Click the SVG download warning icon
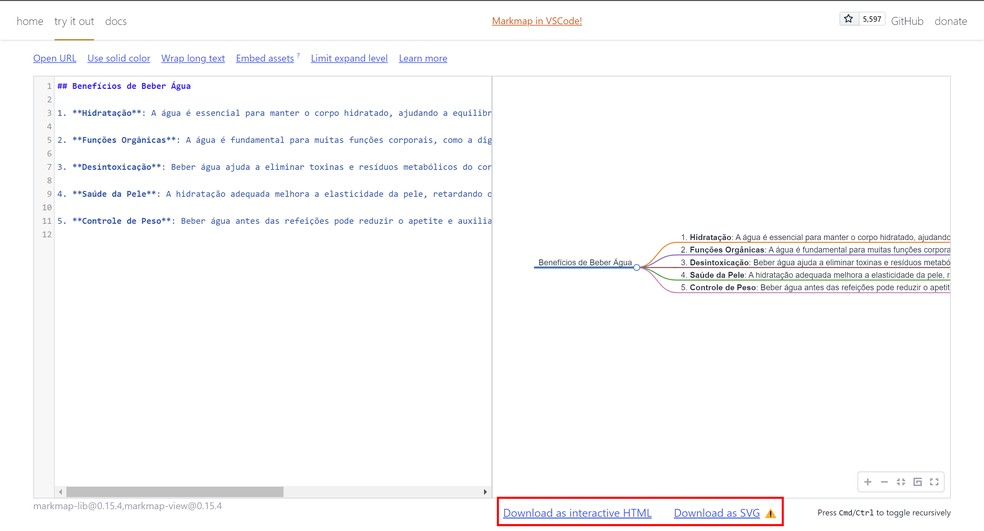Viewport: 984px width, 531px height. [771, 513]
